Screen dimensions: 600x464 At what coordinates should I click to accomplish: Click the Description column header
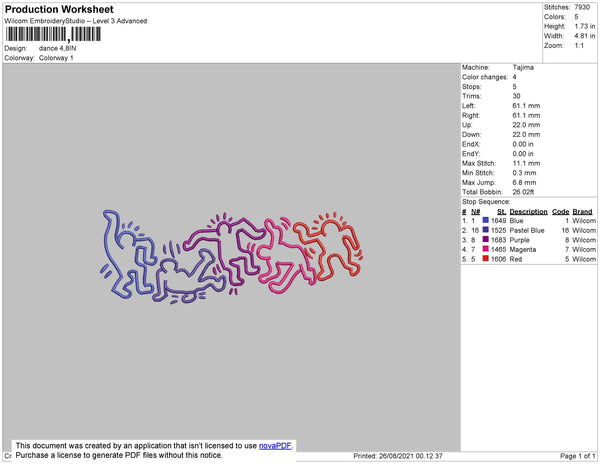click(x=528, y=212)
